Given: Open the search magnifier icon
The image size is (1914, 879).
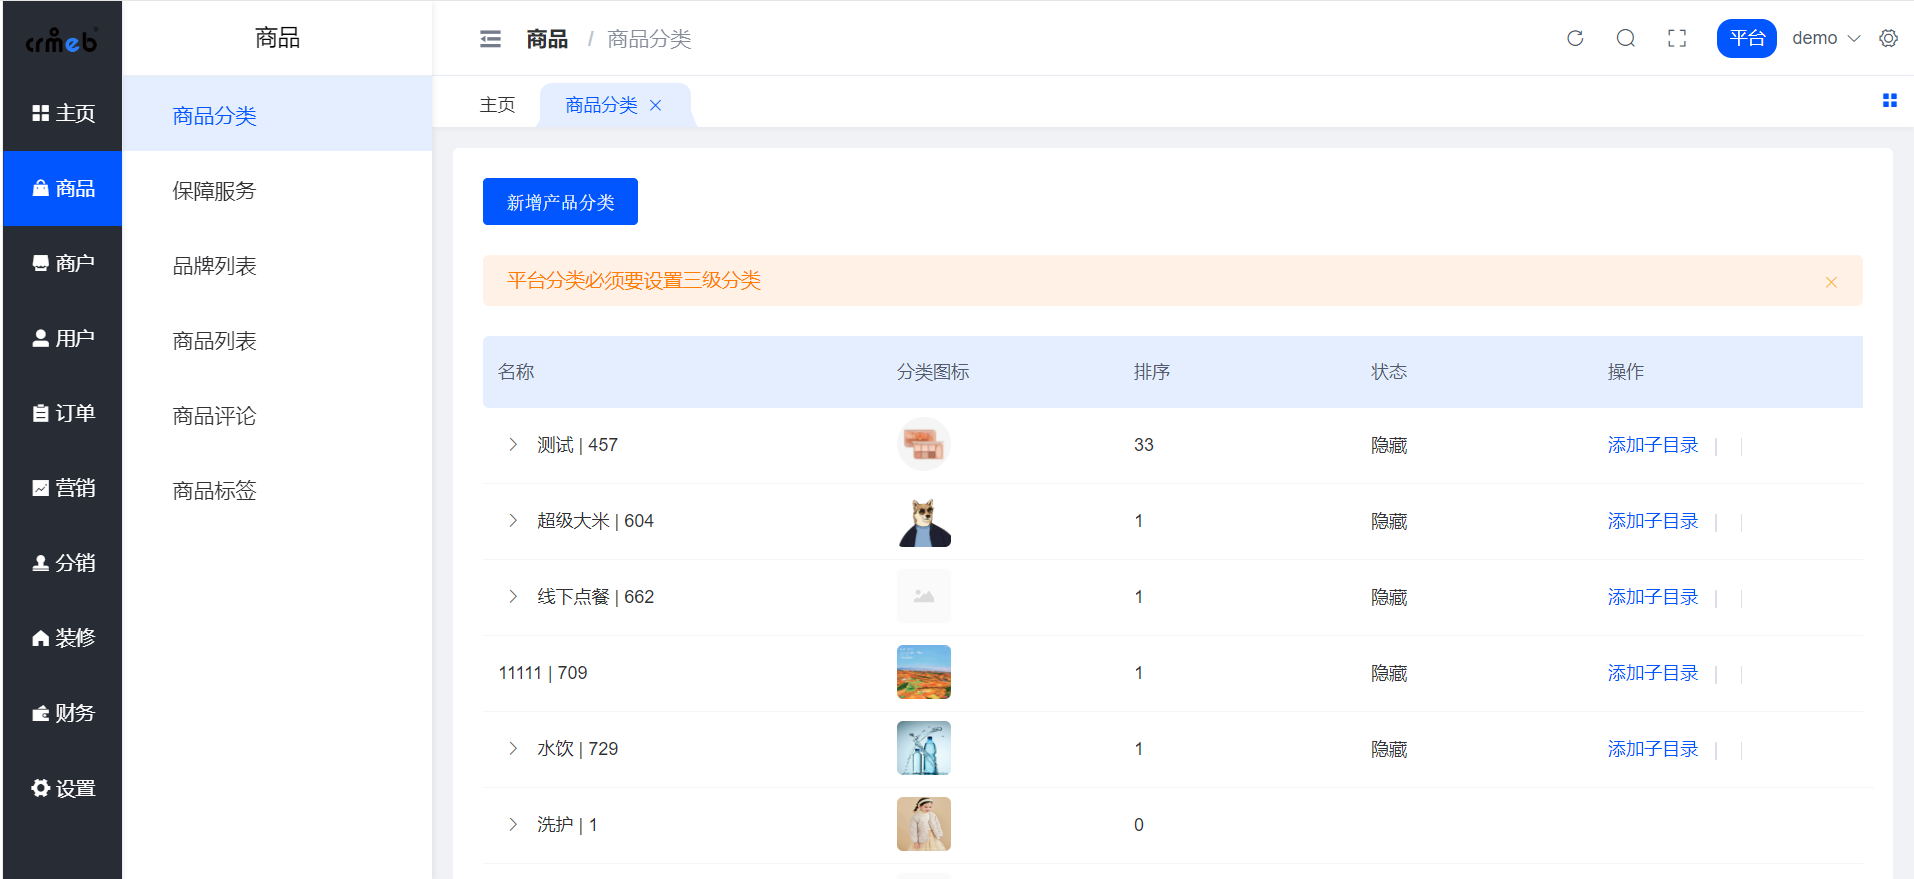Looking at the screenshot, I should 1626,38.
